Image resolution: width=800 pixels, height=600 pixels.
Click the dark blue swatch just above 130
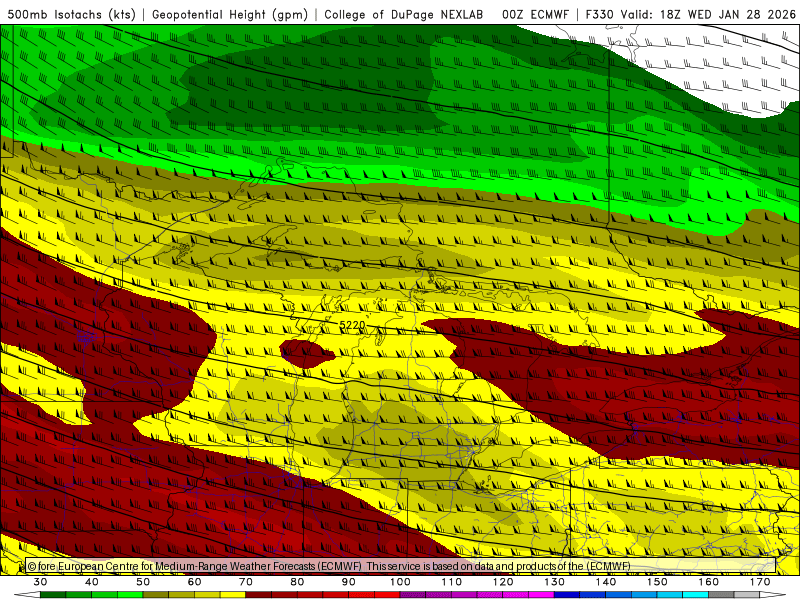(567, 595)
